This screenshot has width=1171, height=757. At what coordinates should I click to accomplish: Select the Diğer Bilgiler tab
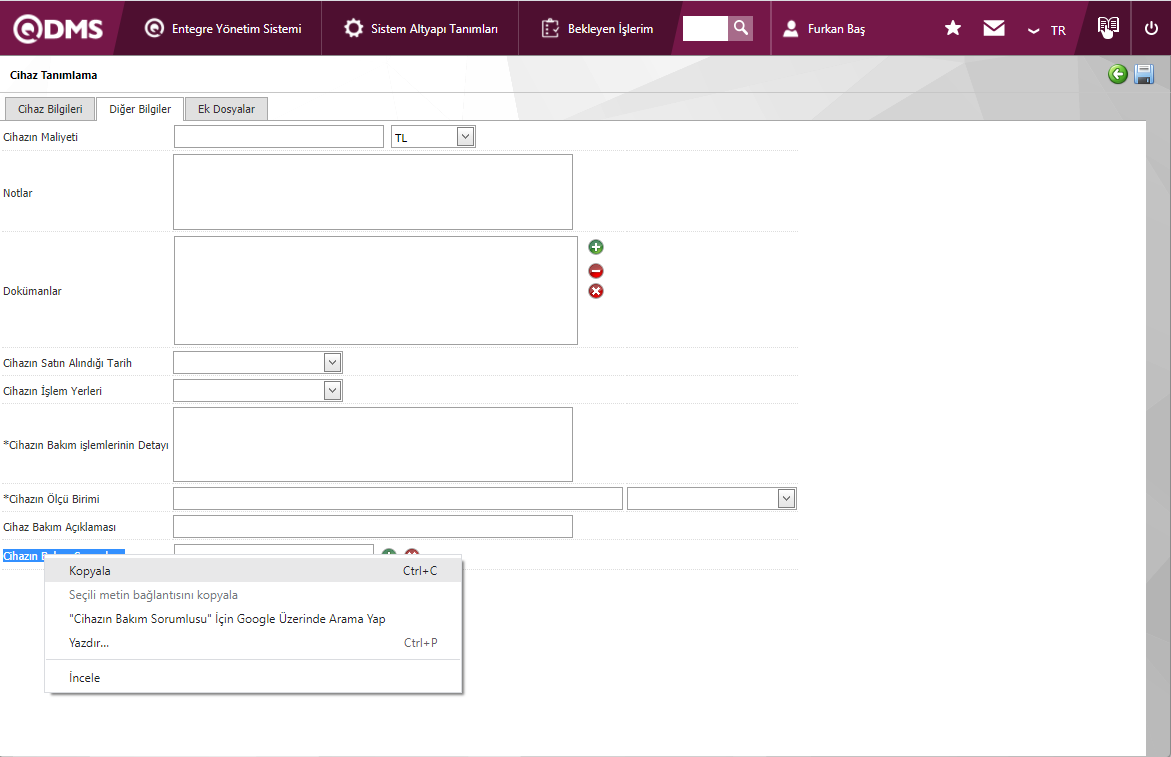pos(140,109)
